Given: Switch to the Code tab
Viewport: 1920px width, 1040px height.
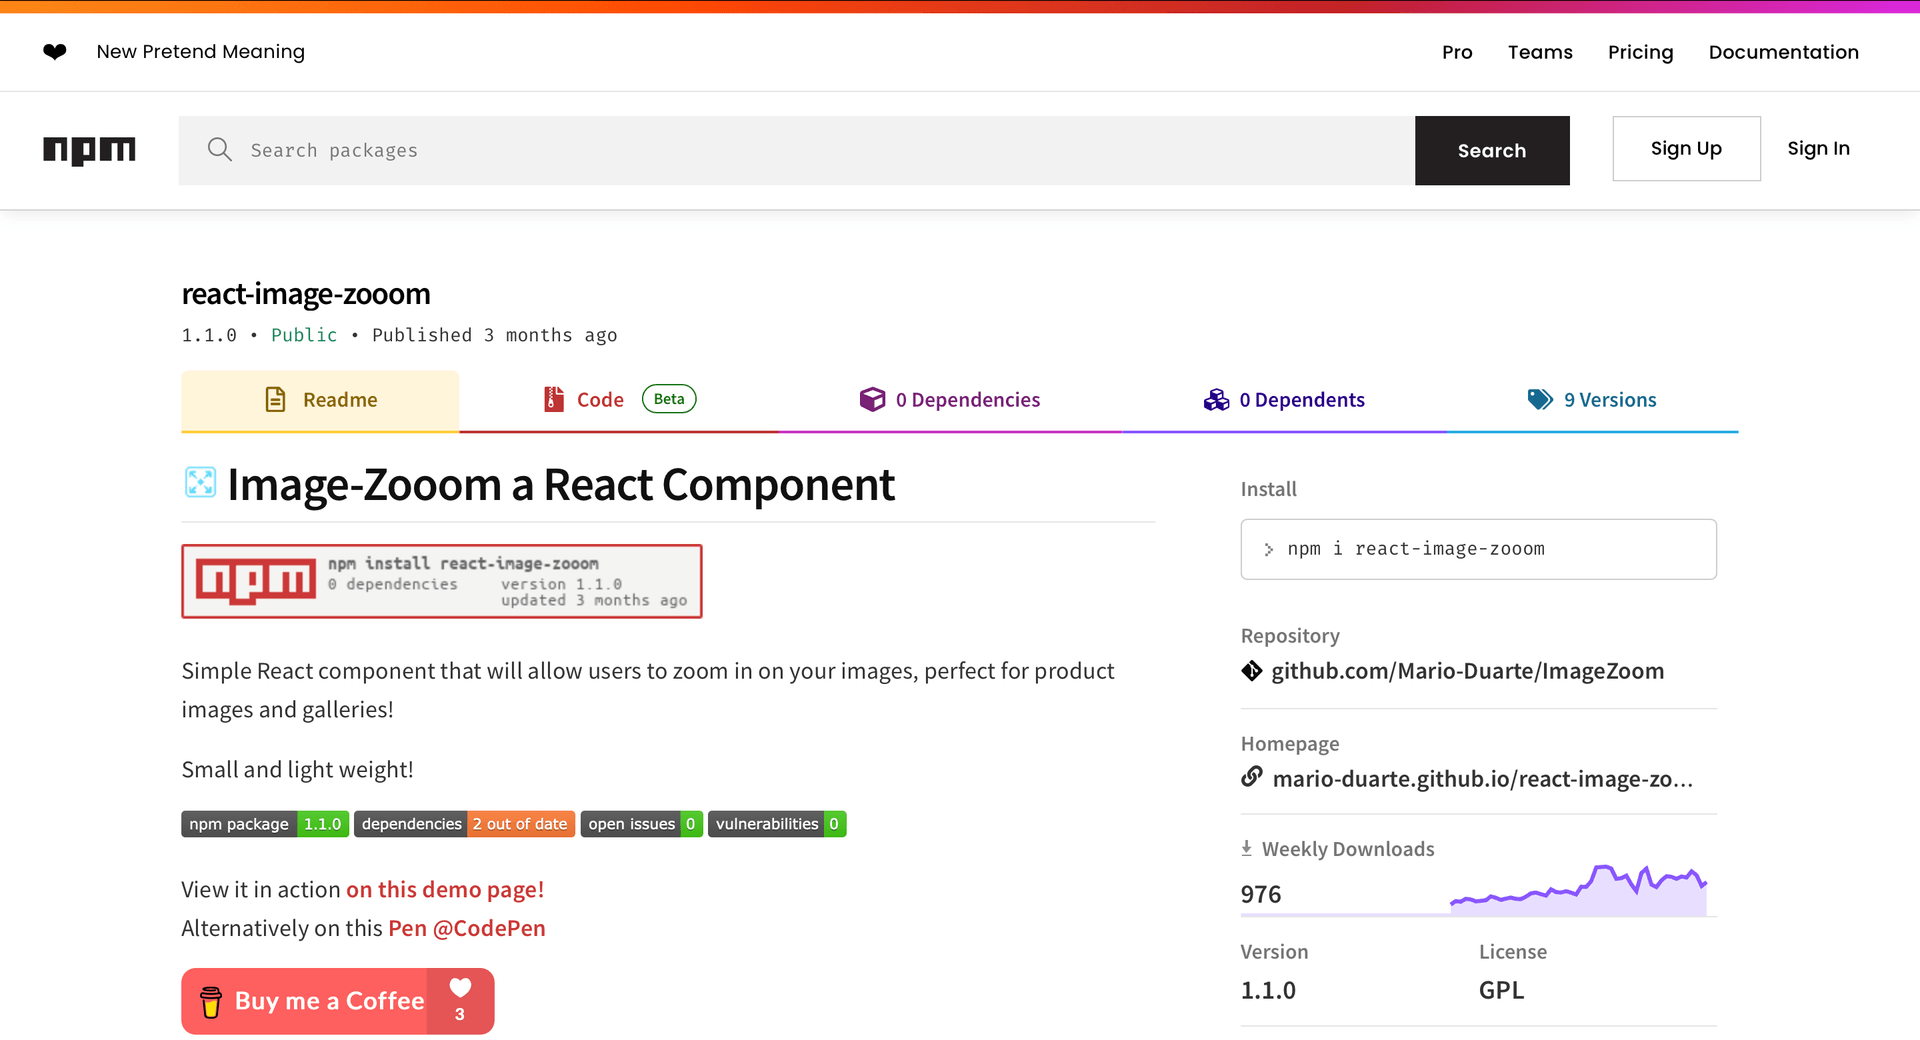Looking at the screenshot, I should (x=619, y=400).
